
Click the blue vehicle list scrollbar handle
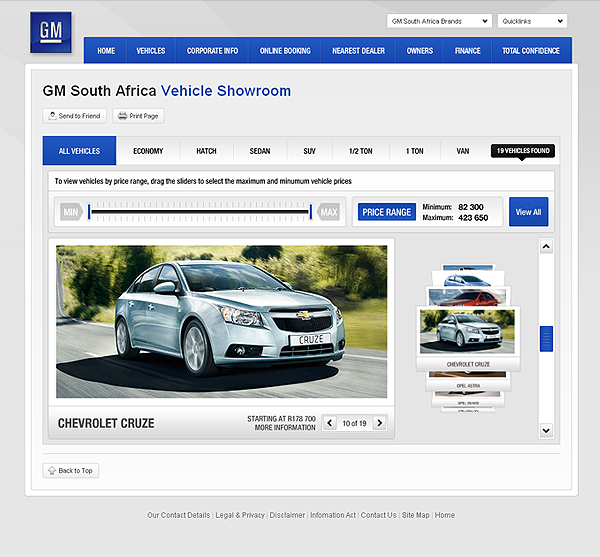click(546, 339)
